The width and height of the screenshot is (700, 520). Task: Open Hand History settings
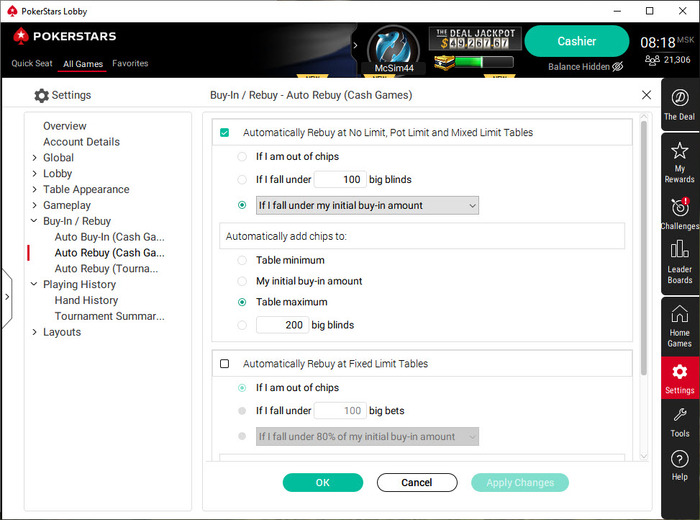point(86,300)
